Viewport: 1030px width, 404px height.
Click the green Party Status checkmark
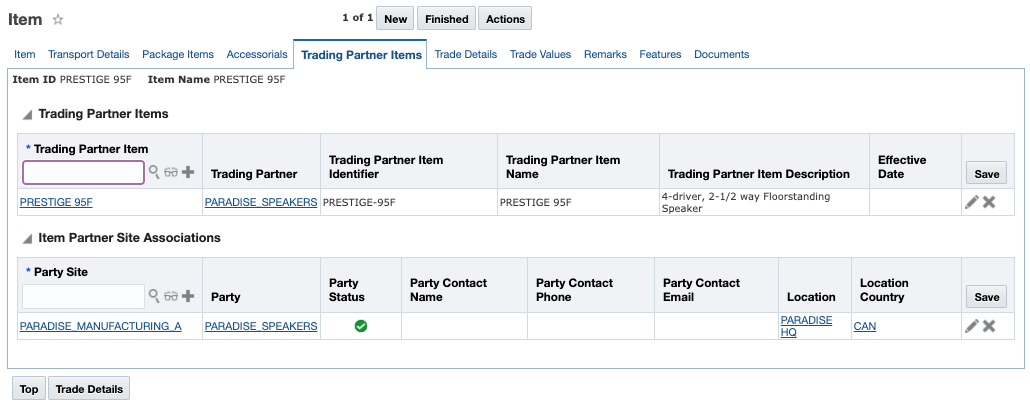(361, 326)
